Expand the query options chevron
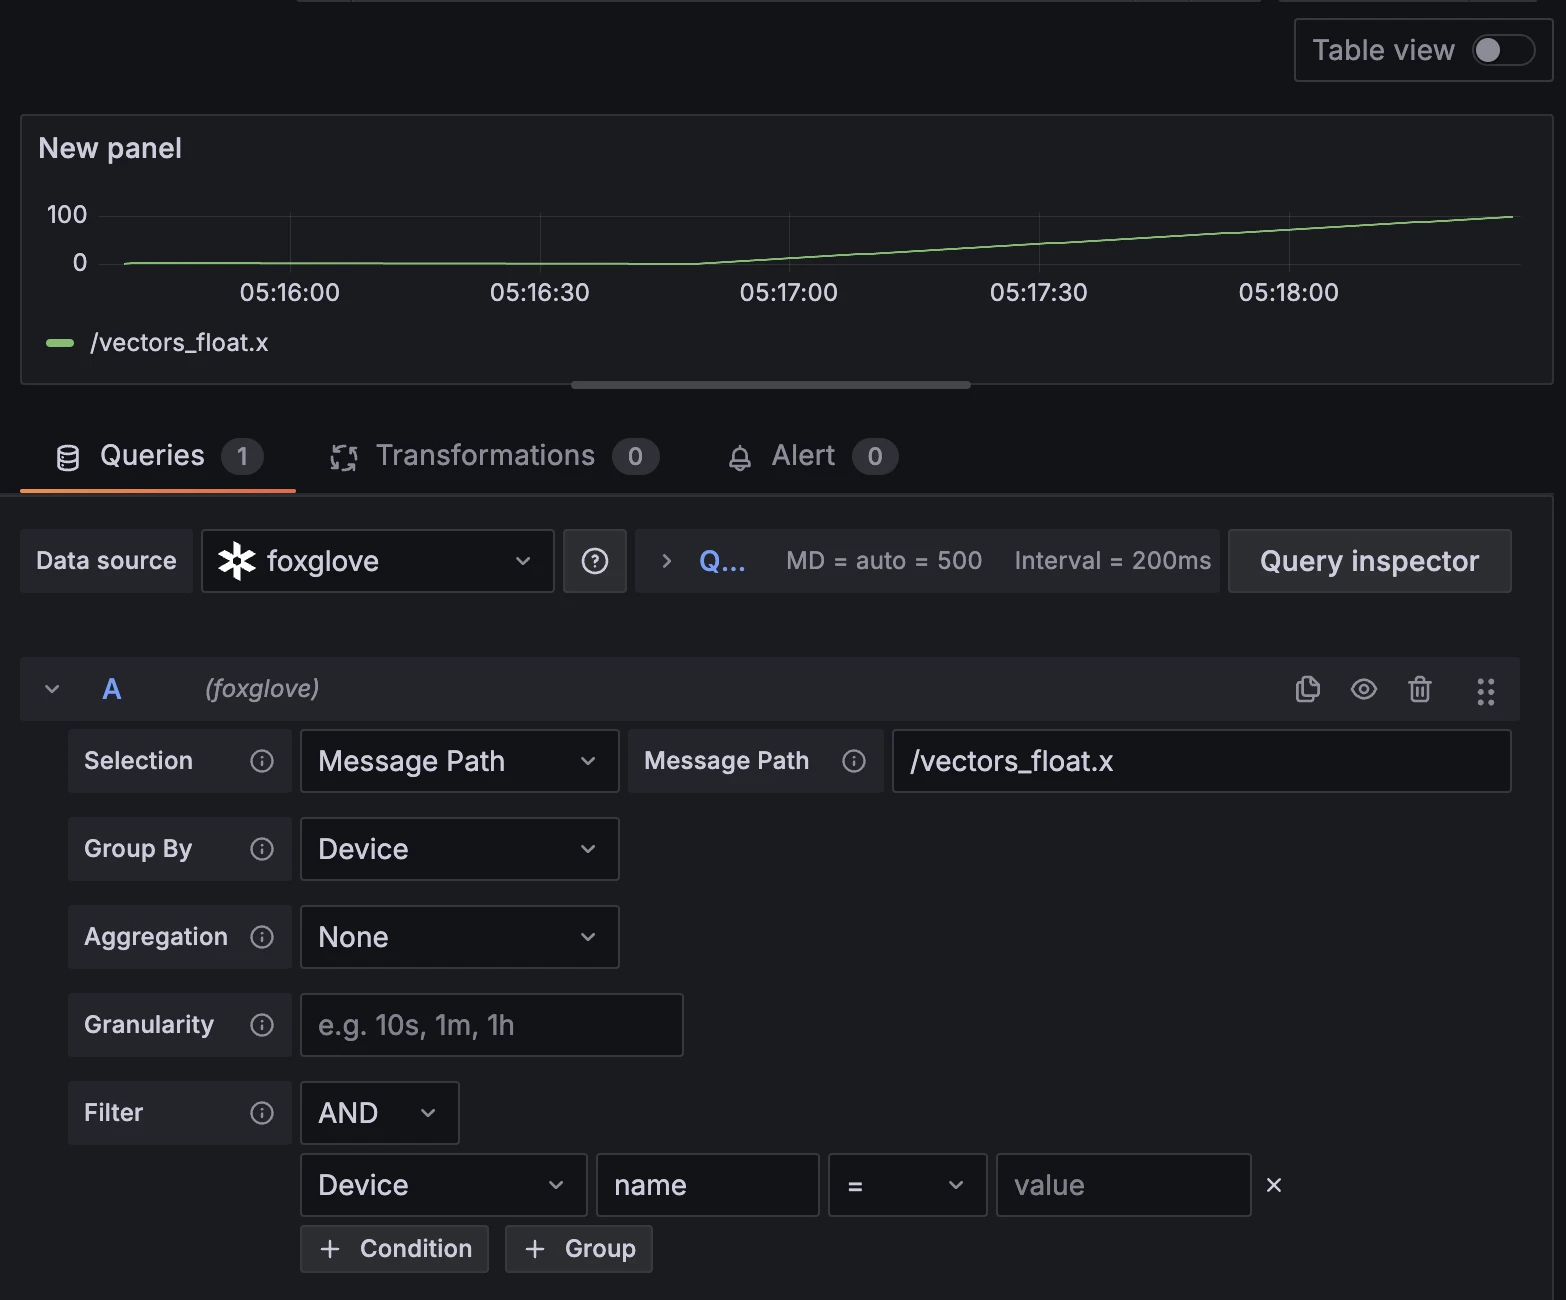Image resolution: width=1566 pixels, height=1300 pixels. (667, 561)
